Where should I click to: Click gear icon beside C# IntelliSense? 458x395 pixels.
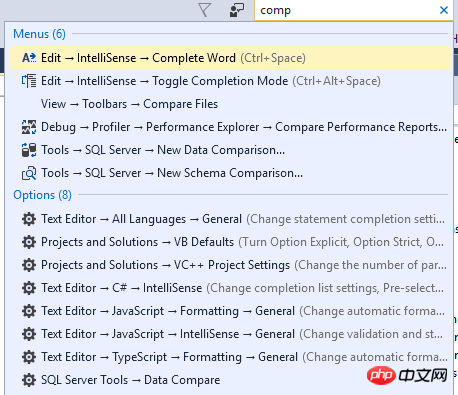point(29,288)
